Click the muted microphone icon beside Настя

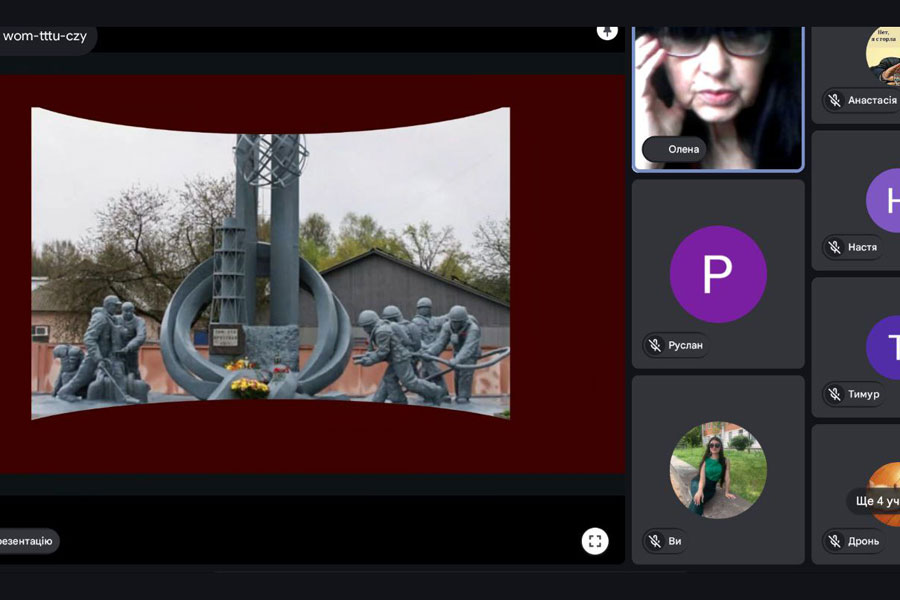pos(835,247)
